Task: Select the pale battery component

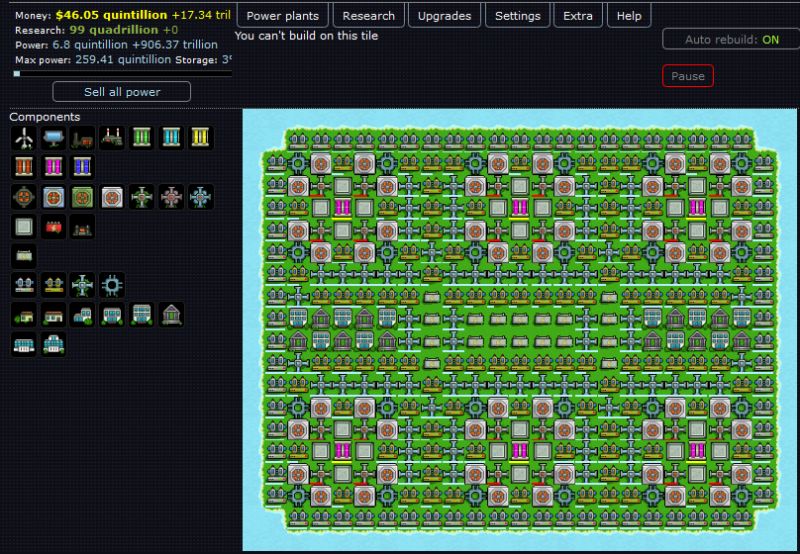Action: click(23, 256)
